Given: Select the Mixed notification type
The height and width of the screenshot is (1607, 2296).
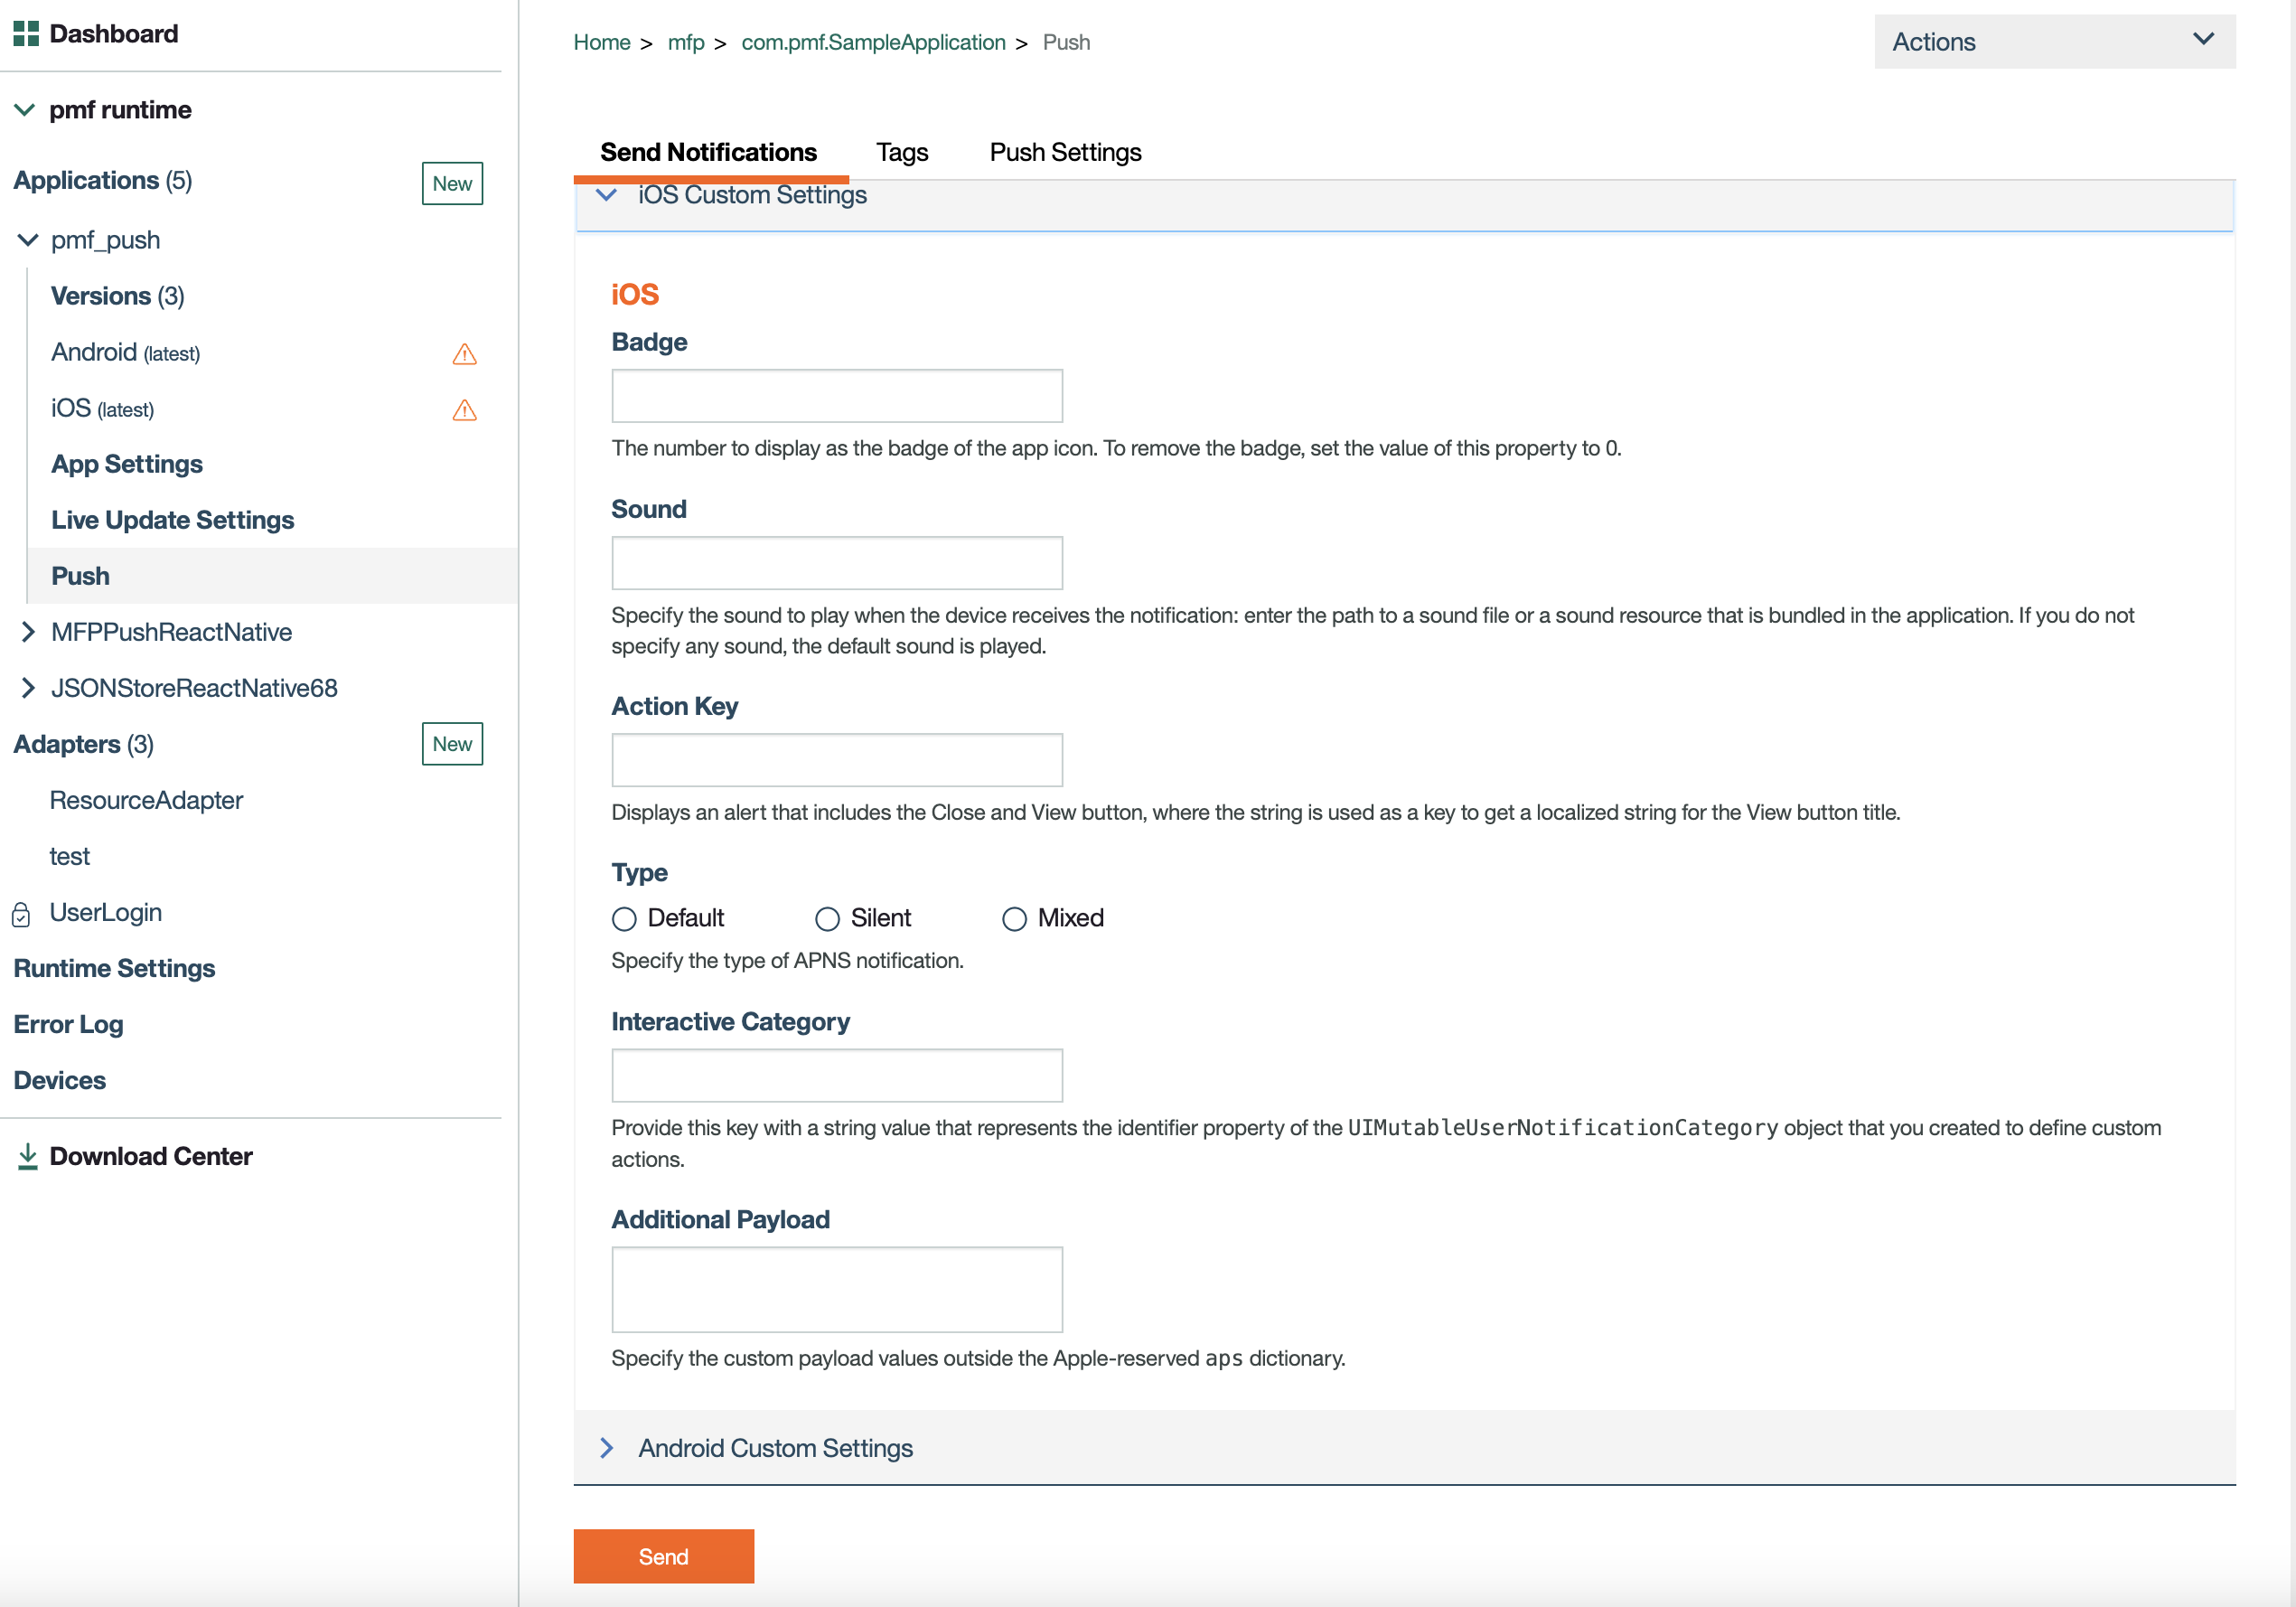Looking at the screenshot, I should [1014, 918].
